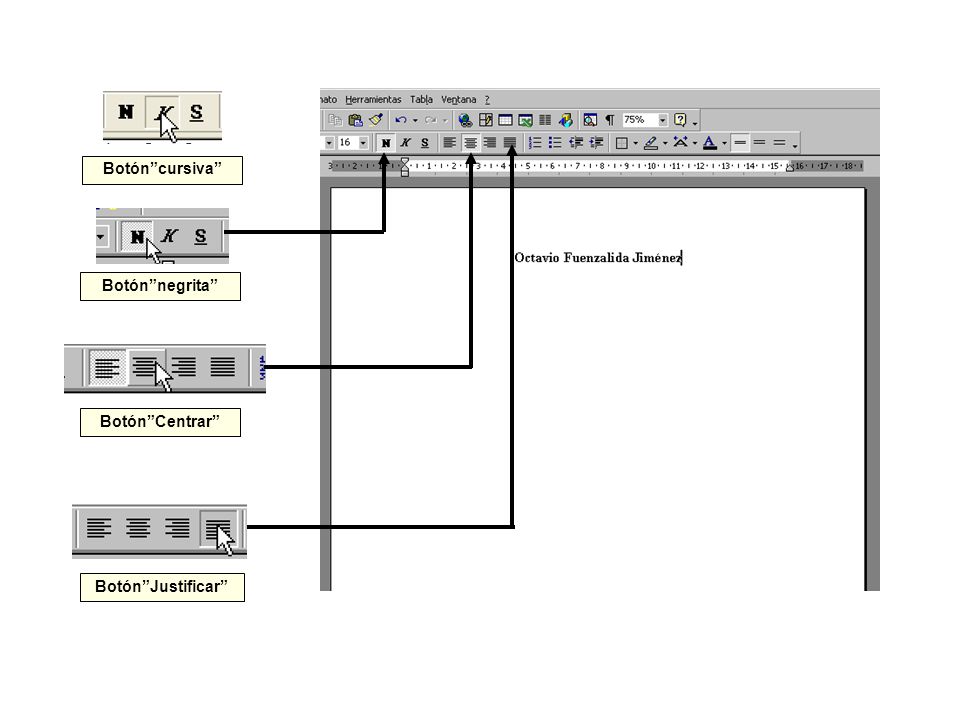Toggle bold (N) in the Word formatting toolbar
Image resolution: width=960 pixels, height=720 pixels.
(386, 143)
